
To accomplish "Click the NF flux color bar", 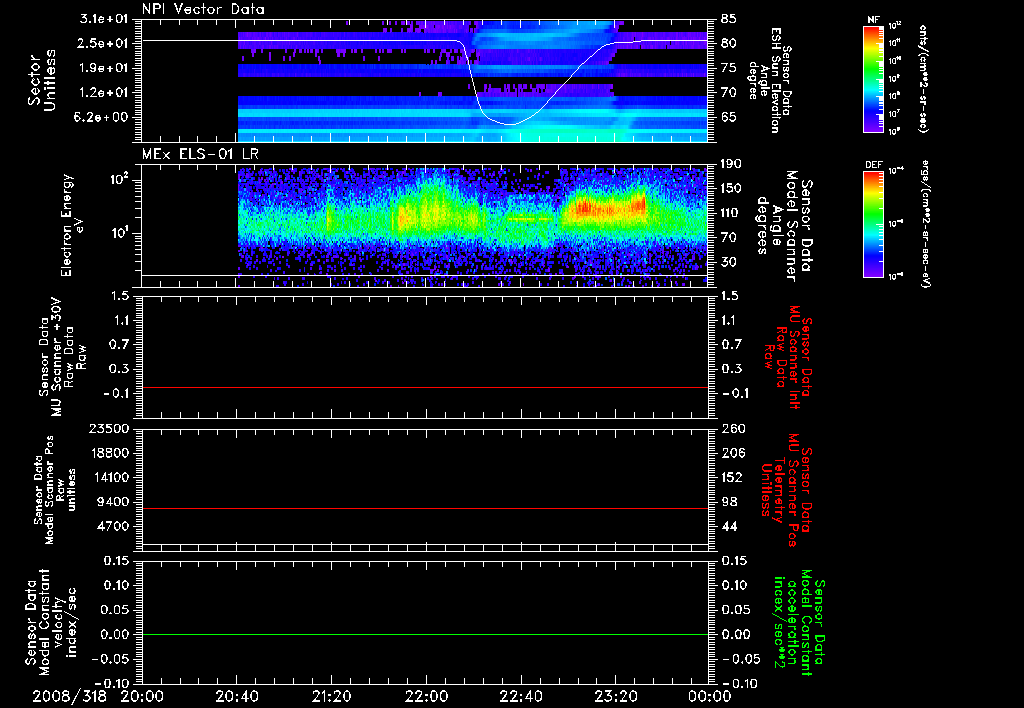I will point(874,78).
